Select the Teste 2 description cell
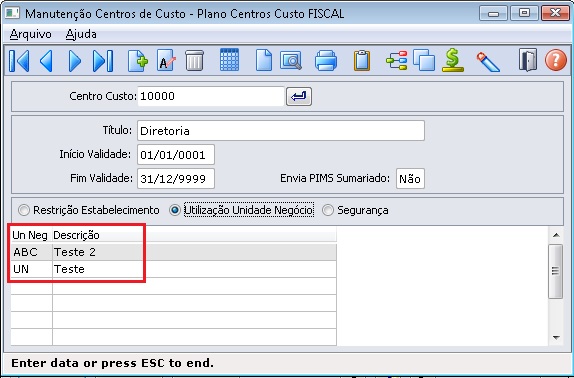Viewport: 574px width, 378px height. 194,252
